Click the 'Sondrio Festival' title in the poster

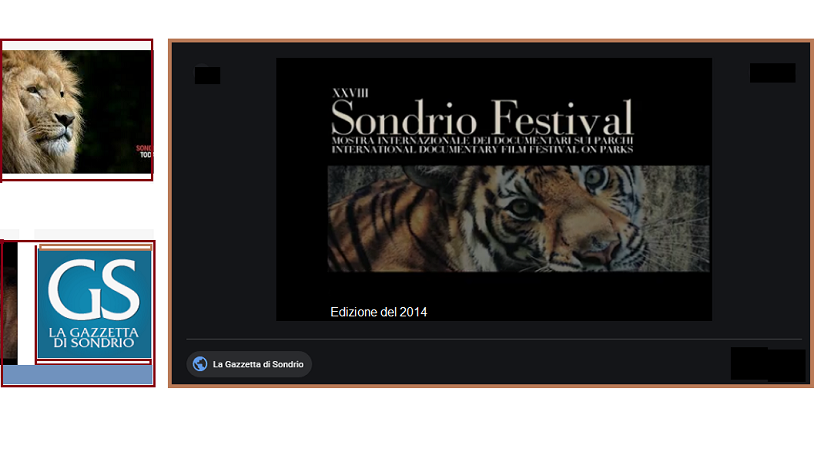click(482, 118)
